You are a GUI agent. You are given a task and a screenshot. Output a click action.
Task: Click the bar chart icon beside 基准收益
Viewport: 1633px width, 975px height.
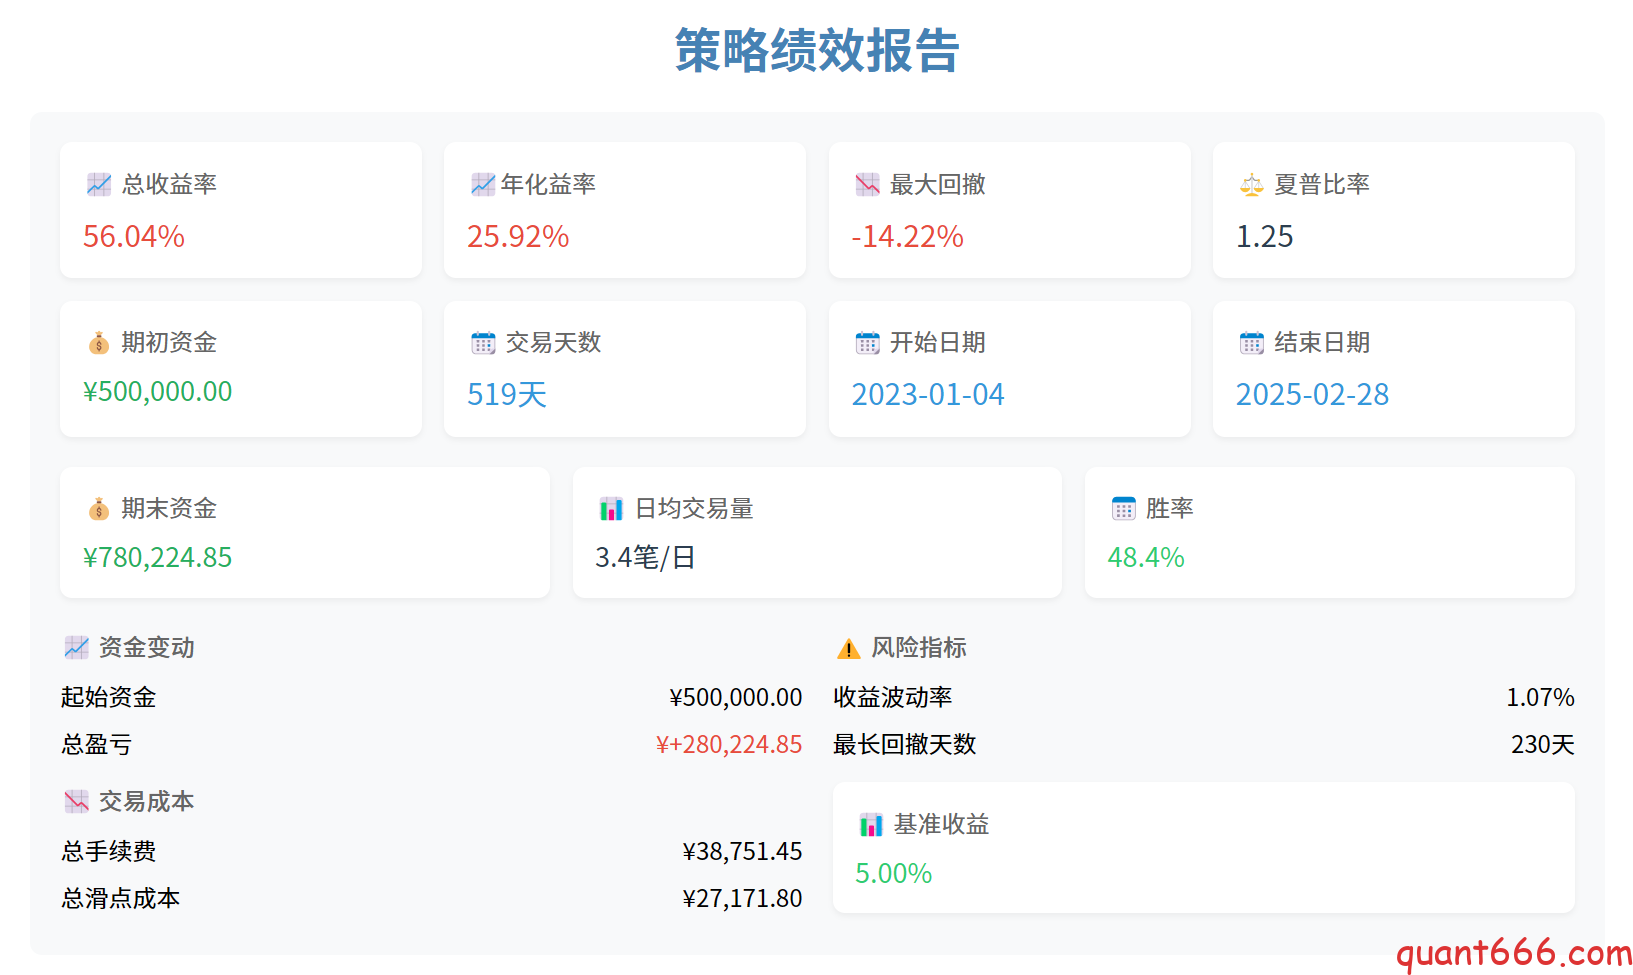tap(871, 825)
